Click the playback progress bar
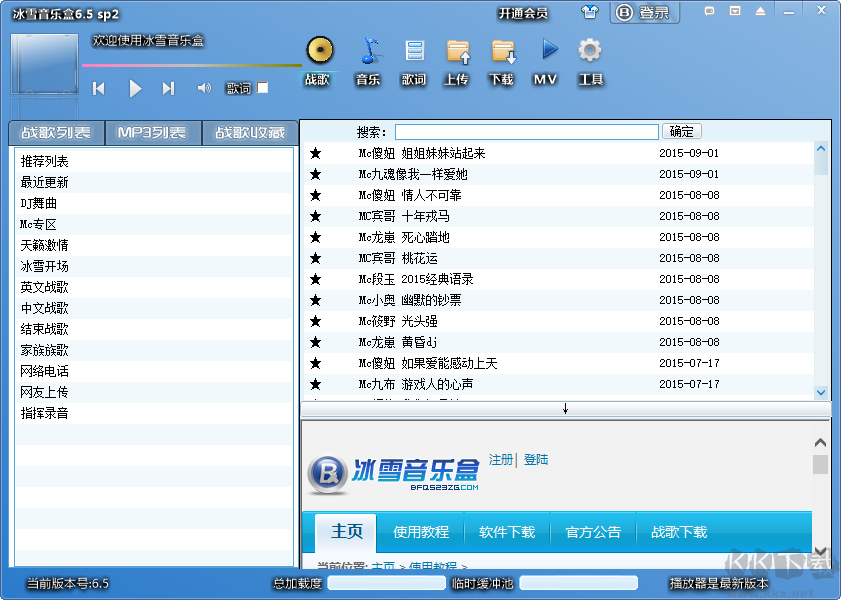 pos(190,66)
